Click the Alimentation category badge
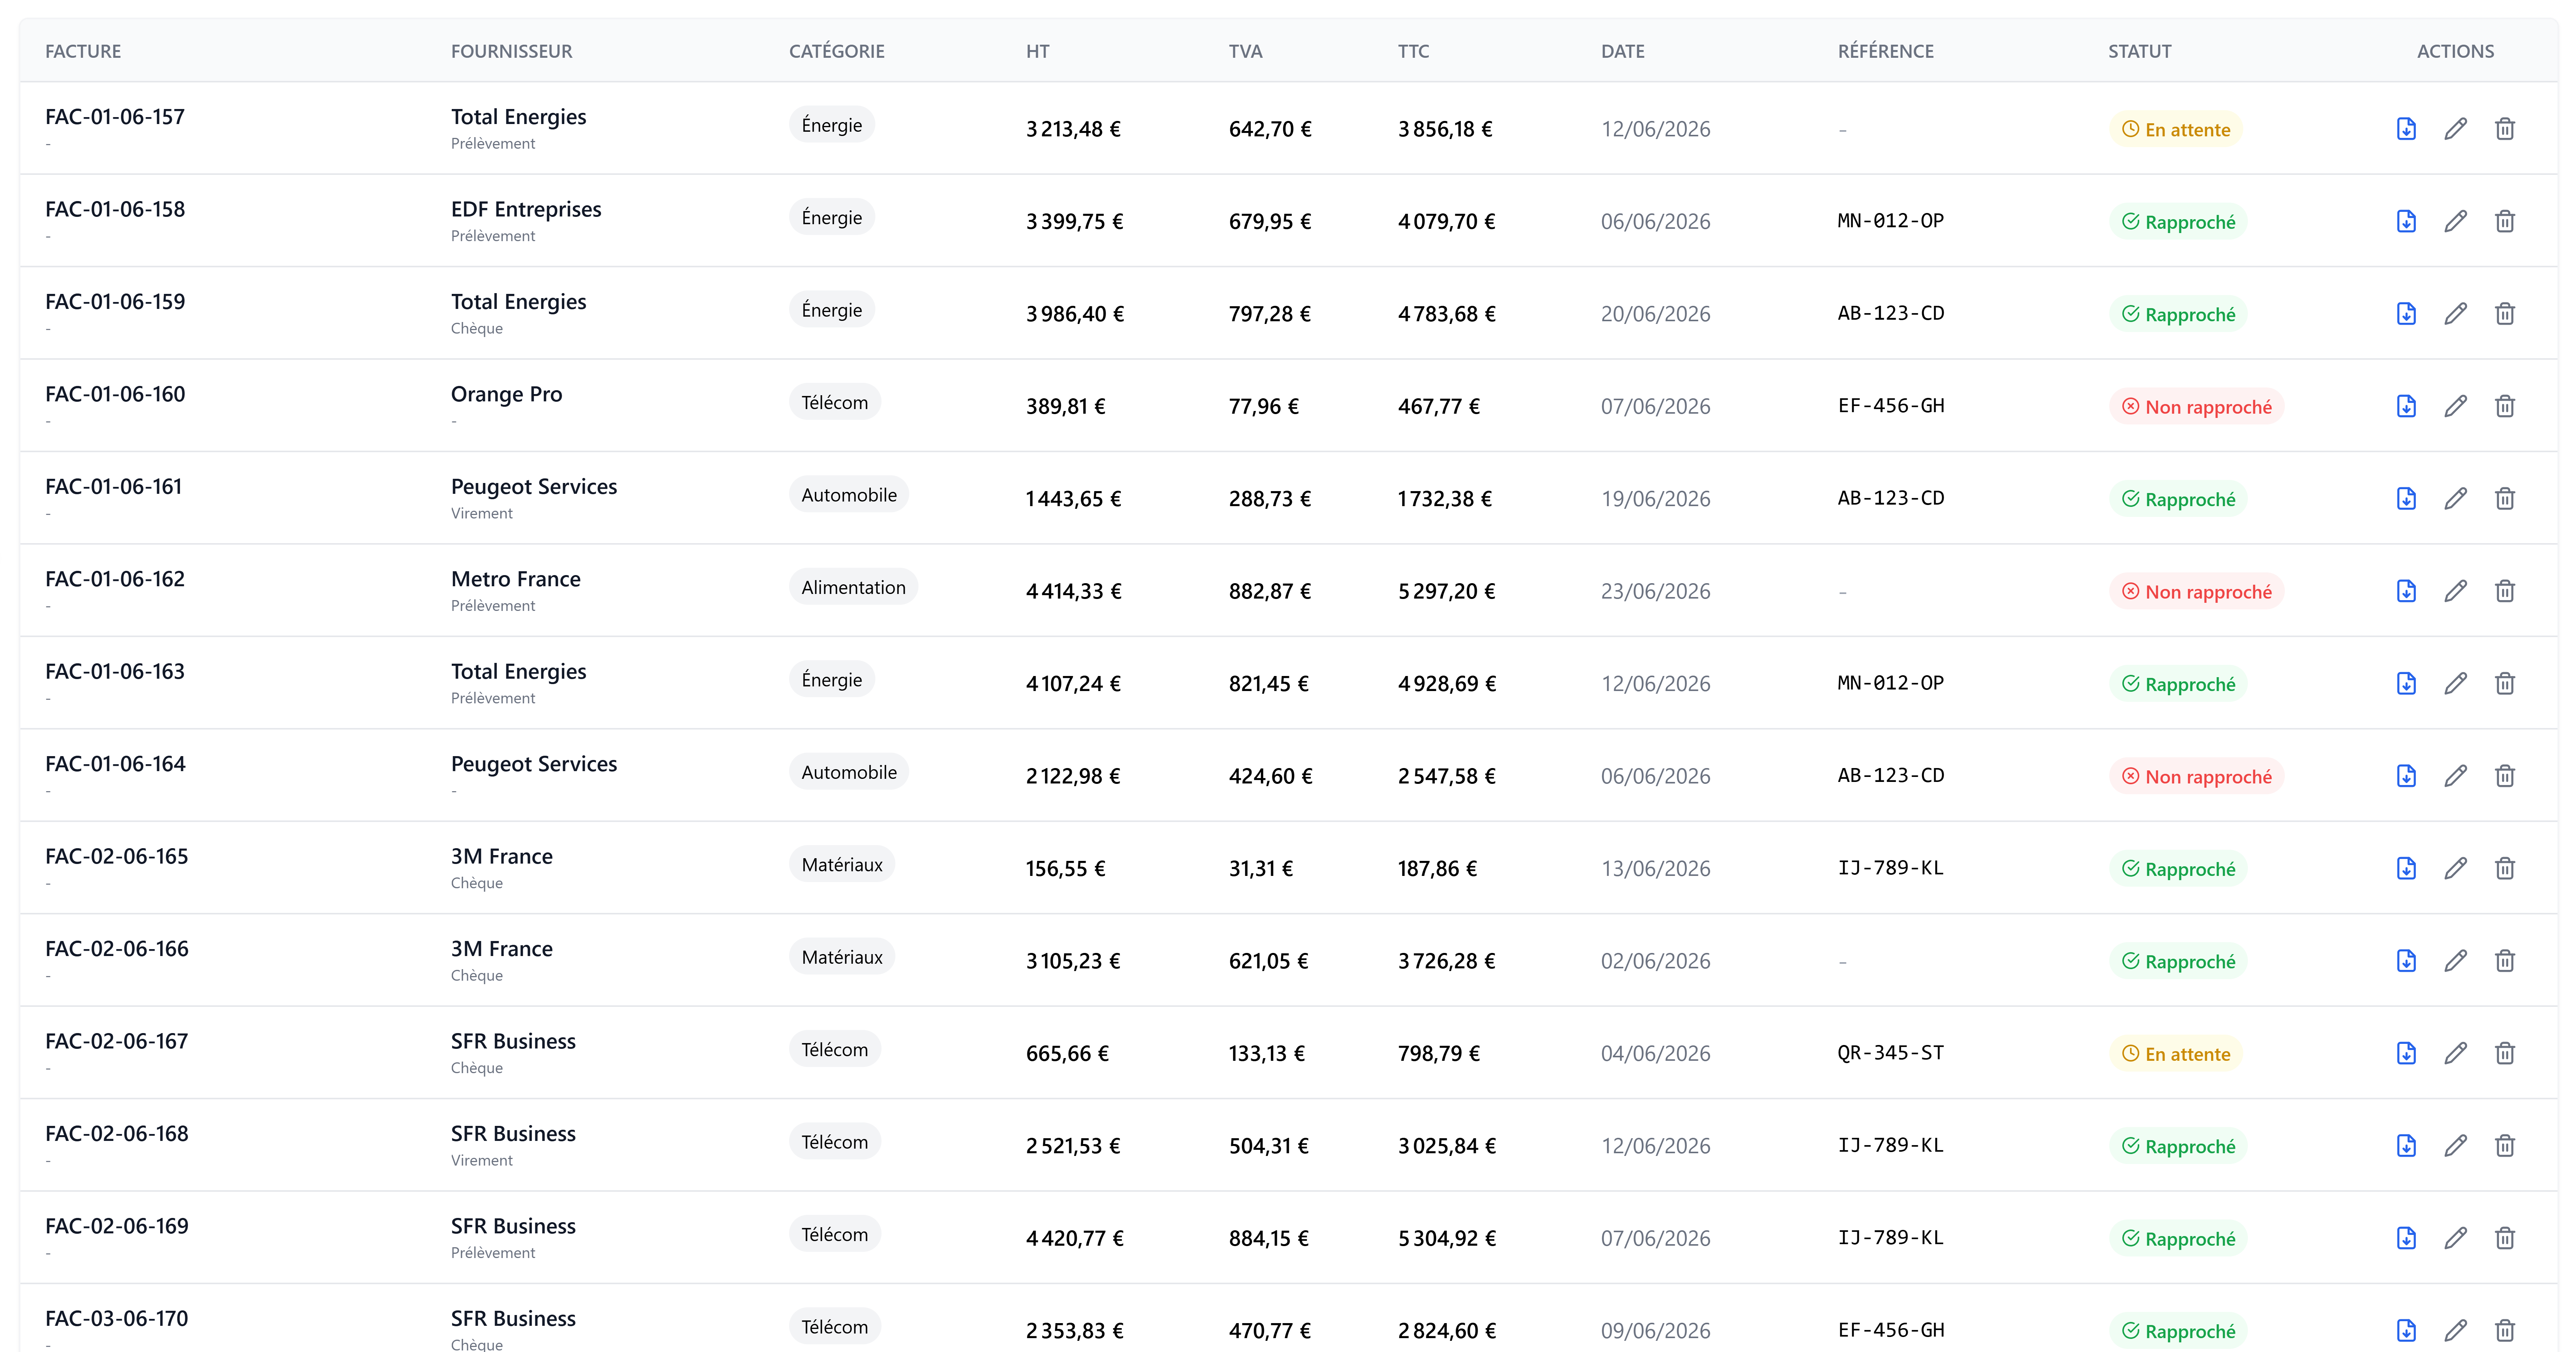2576x1352 pixels. pyautogui.click(x=853, y=587)
